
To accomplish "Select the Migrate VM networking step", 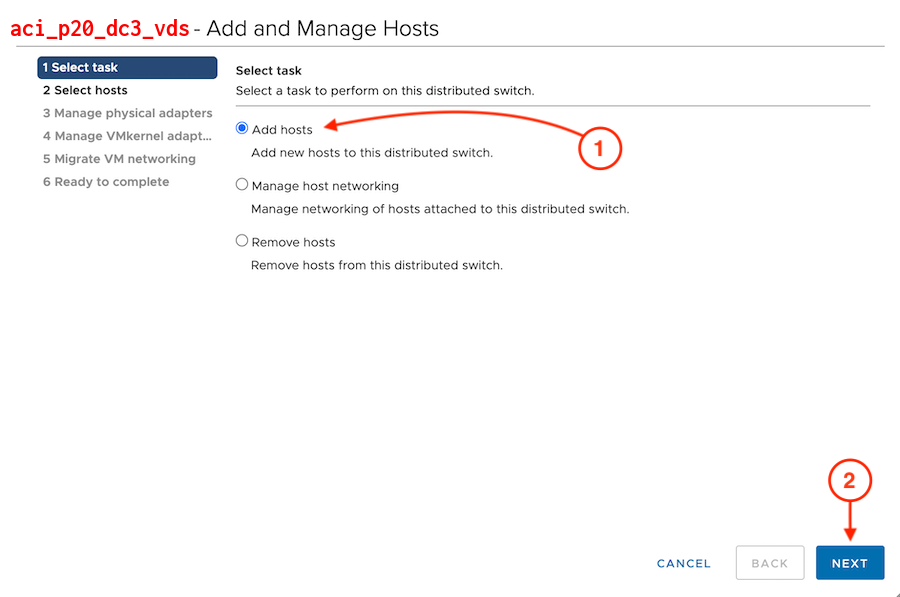I will (x=119, y=159).
